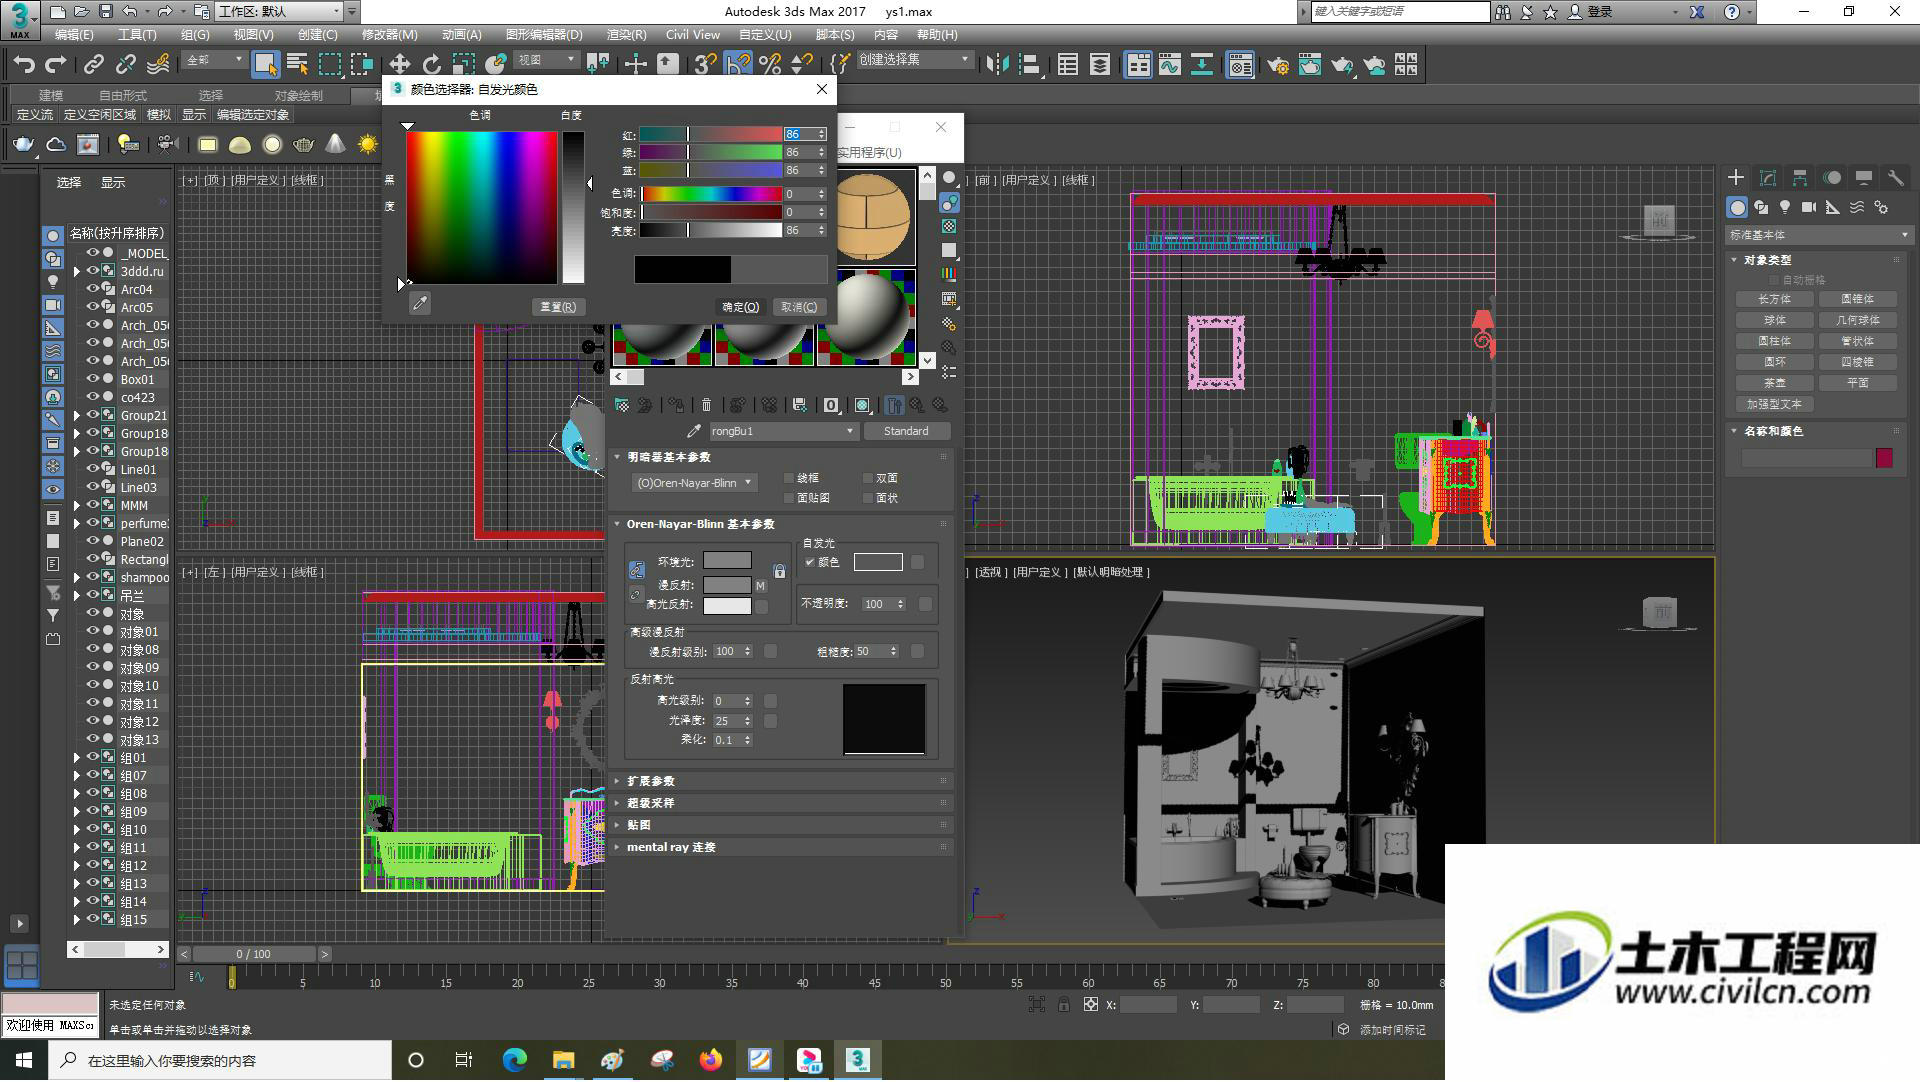Click the Redo arrow in main toolbar
The height and width of the screenshot is (1082, 1920).
56,65
